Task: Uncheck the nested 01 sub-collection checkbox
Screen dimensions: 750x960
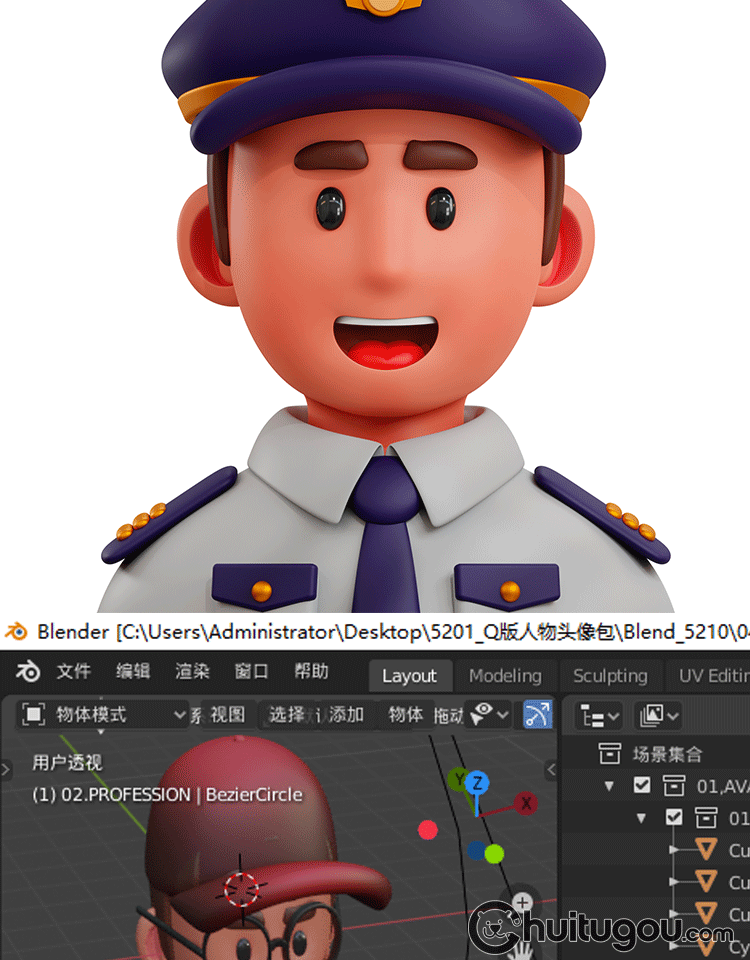Action: pos(674,817)
